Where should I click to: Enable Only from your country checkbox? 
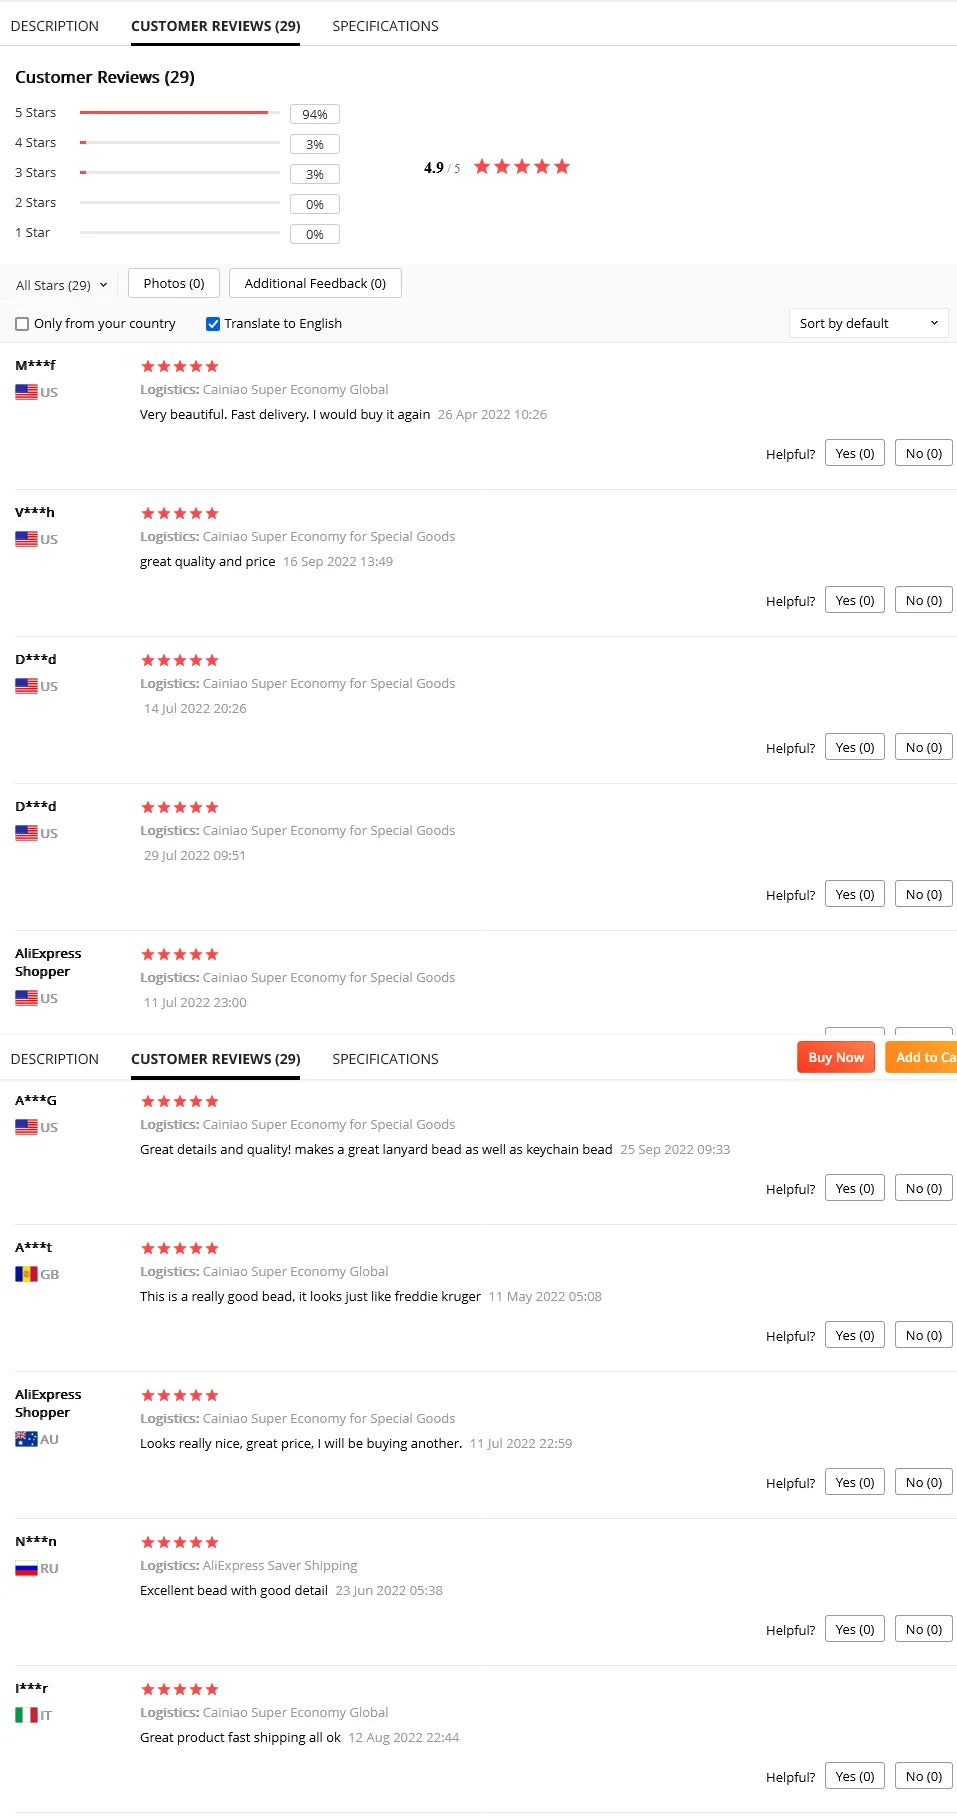click(x=22, y=324)
